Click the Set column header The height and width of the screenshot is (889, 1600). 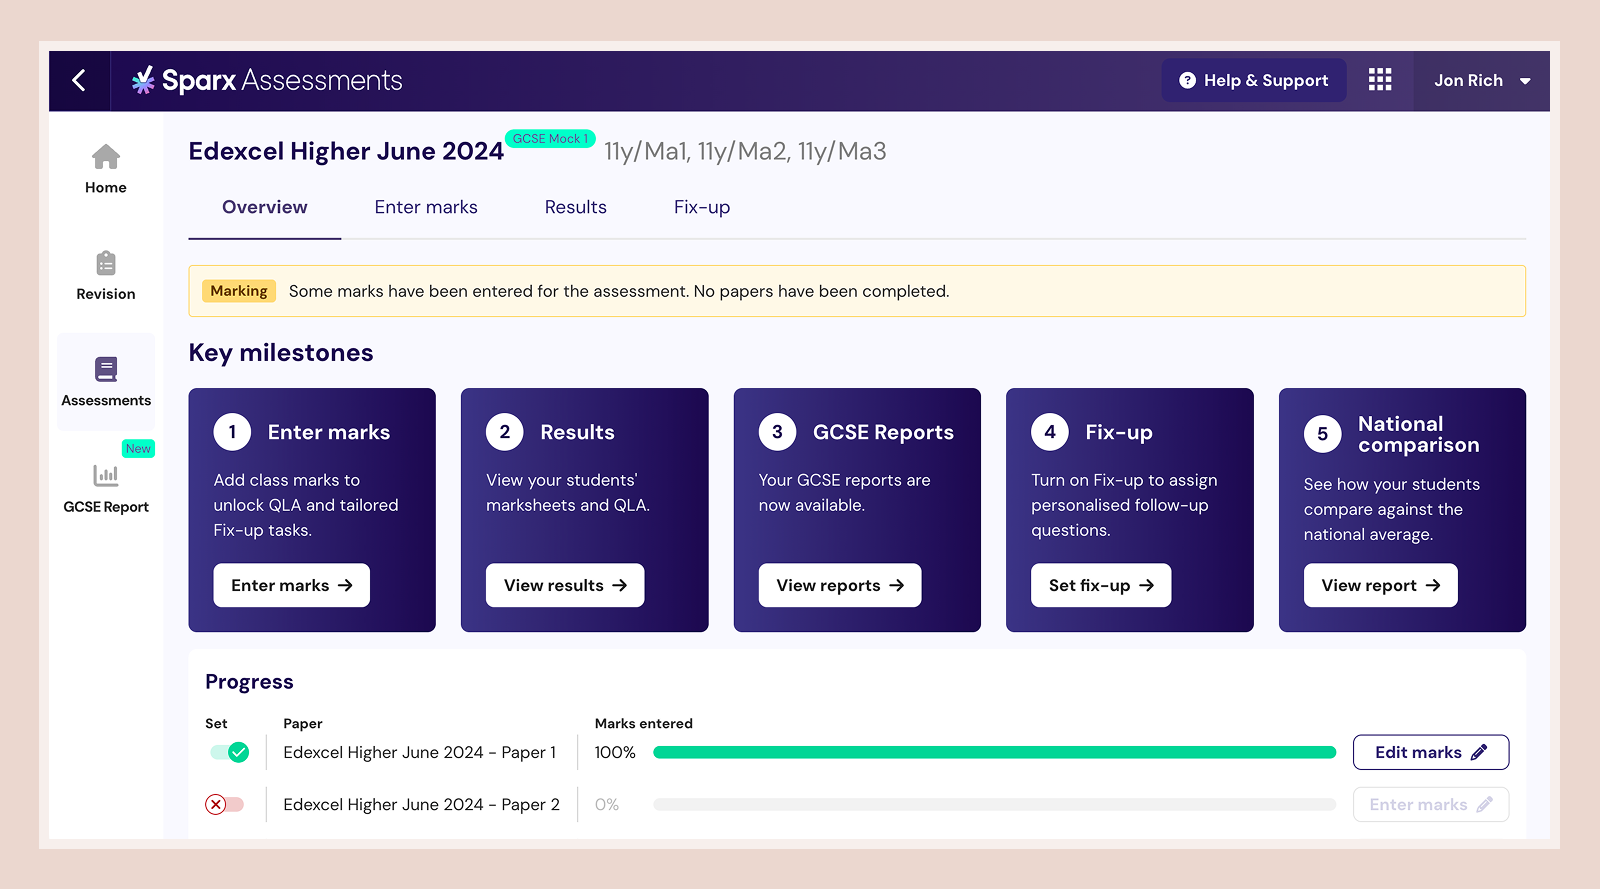click(x=216, y=723)
